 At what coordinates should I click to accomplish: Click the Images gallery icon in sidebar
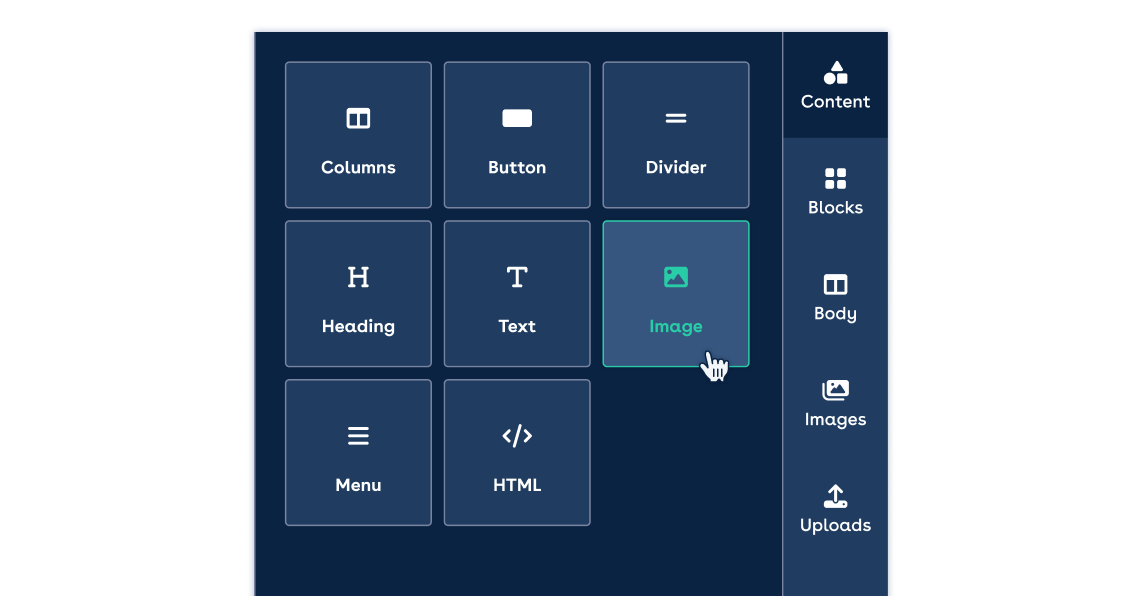point(835,390)
